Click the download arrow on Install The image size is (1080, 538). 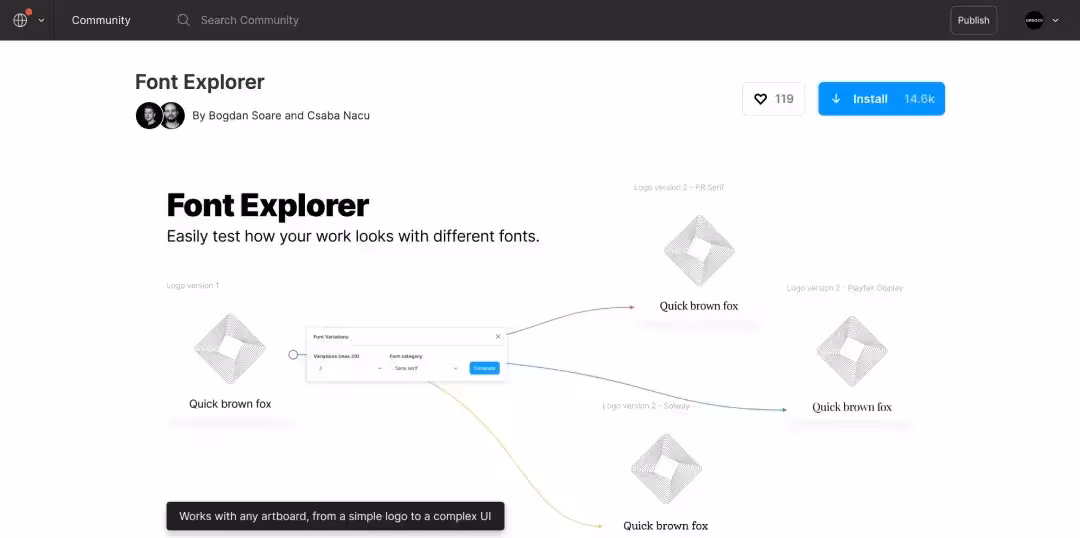tap(836, 99)
